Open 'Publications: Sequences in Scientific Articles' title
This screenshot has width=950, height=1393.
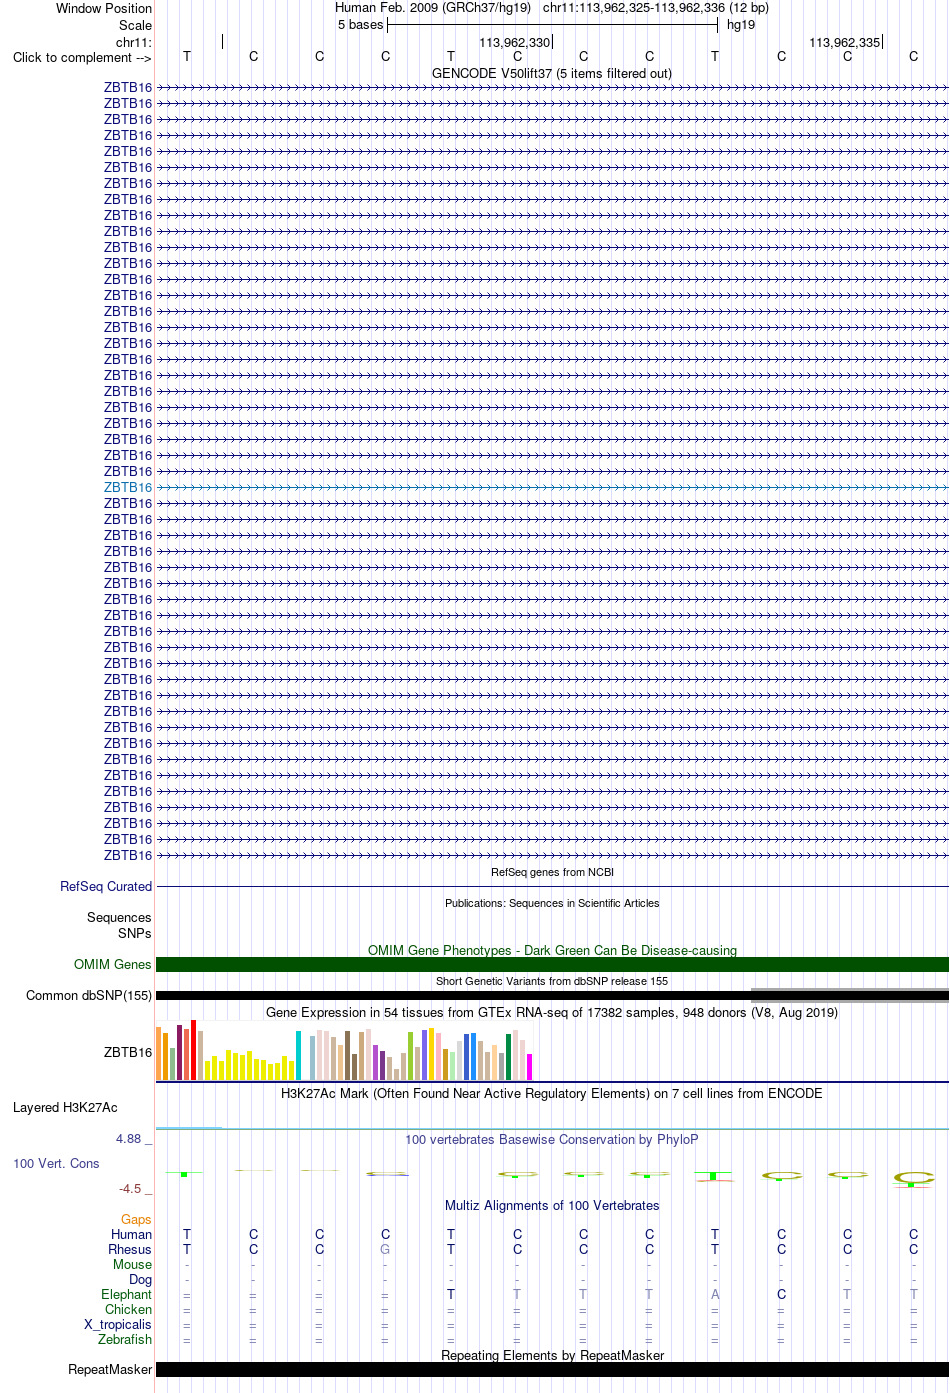click(552, 903)
